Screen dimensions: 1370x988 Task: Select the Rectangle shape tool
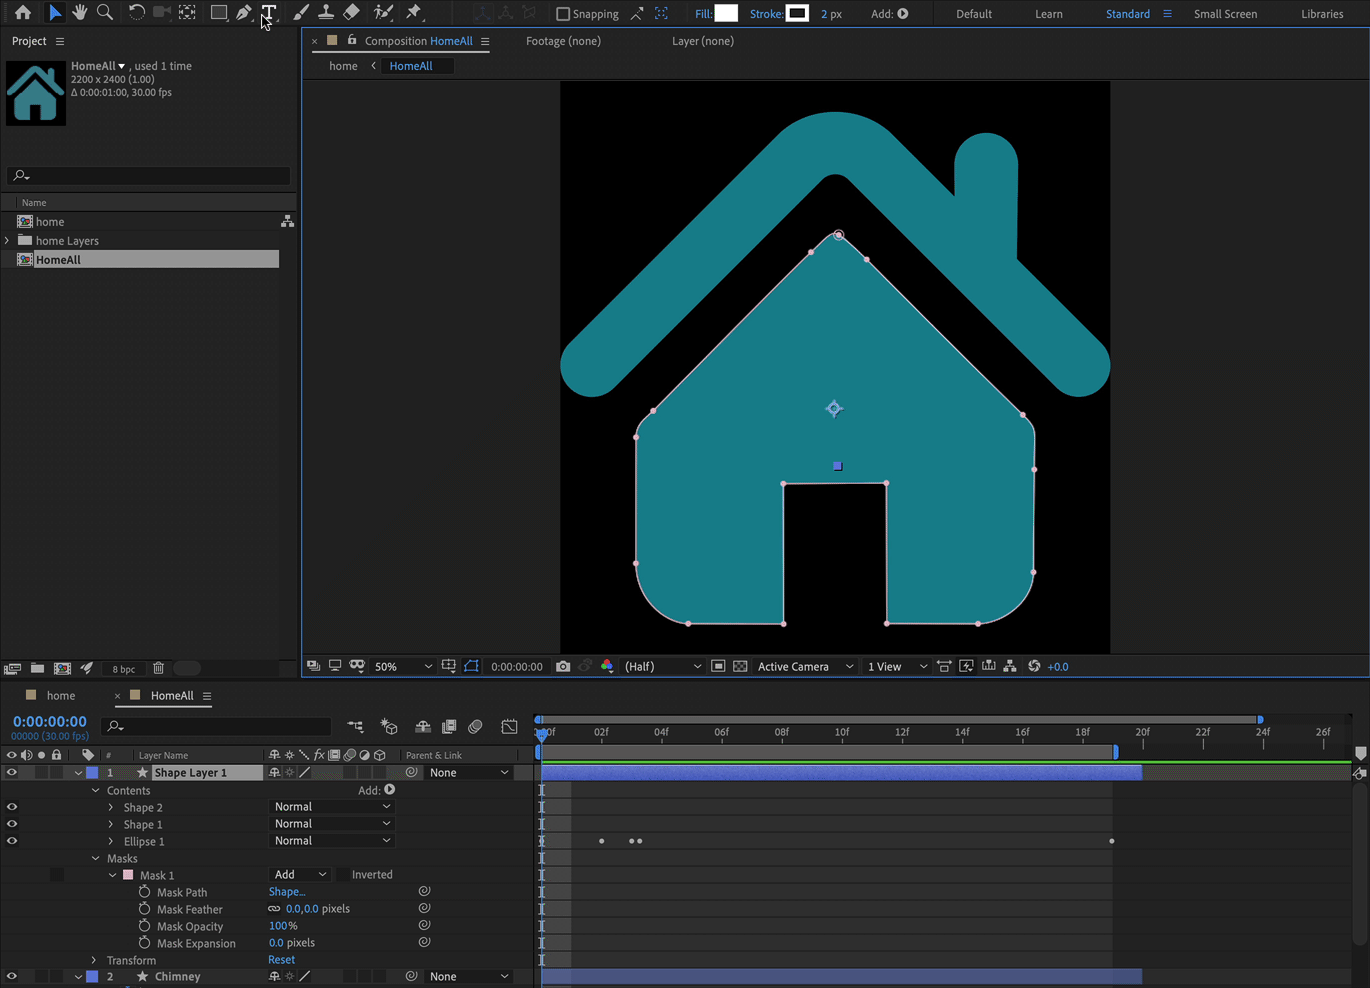pyautogui.click(x=218, y=13)
